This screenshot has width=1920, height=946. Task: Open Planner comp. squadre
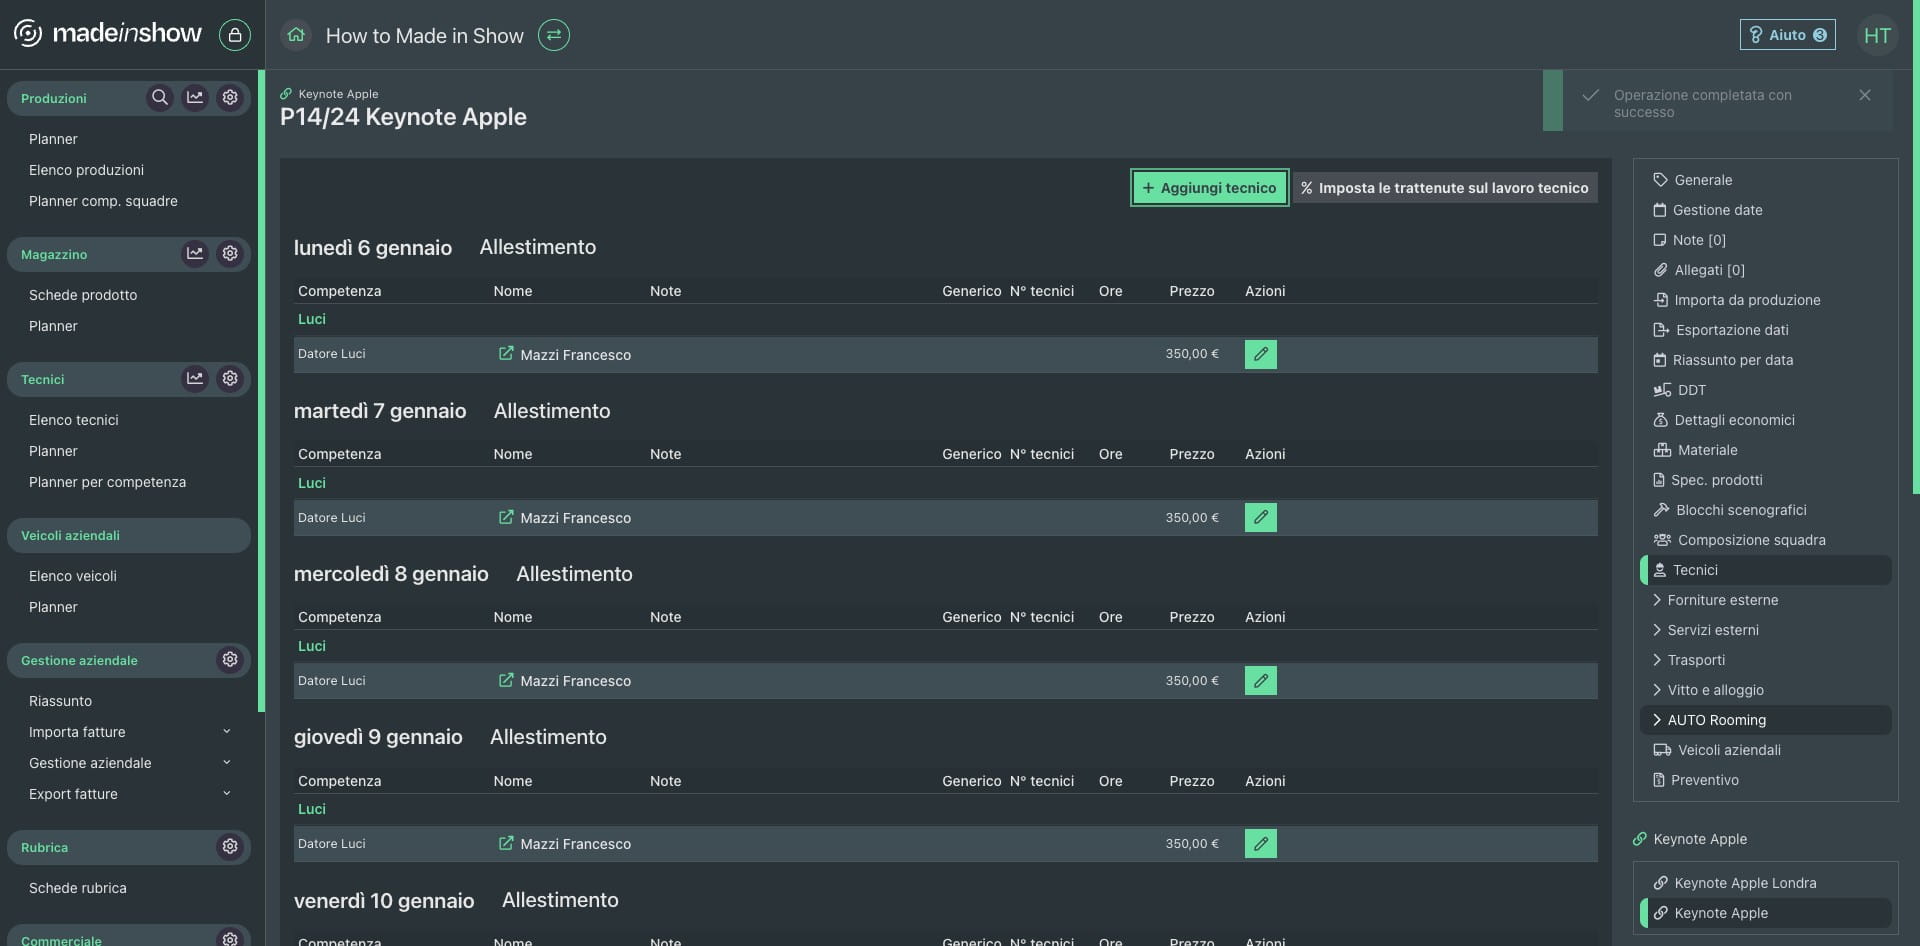[103, 201]
